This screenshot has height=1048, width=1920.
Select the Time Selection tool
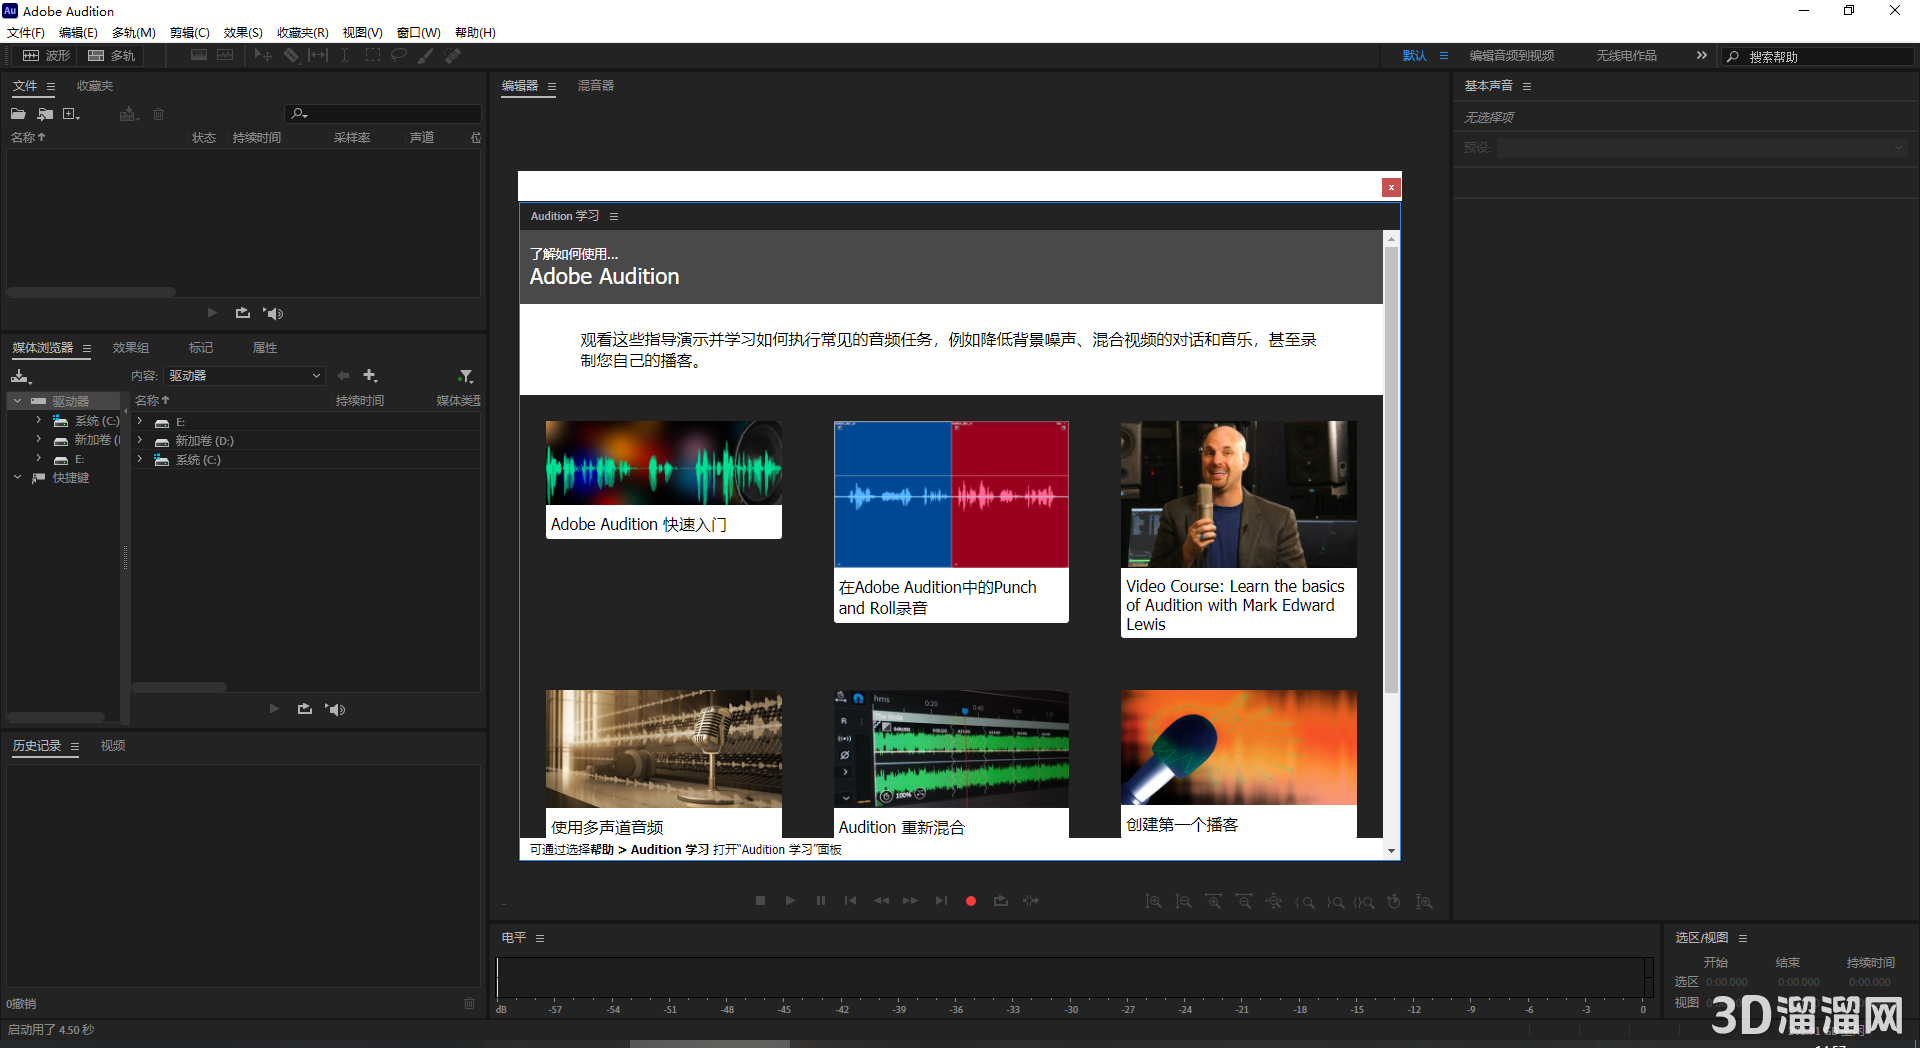click(344, 55)
